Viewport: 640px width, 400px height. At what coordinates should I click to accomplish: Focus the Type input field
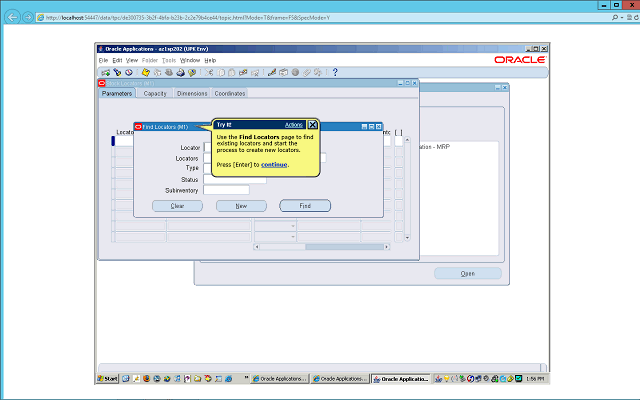coord(207,168)
